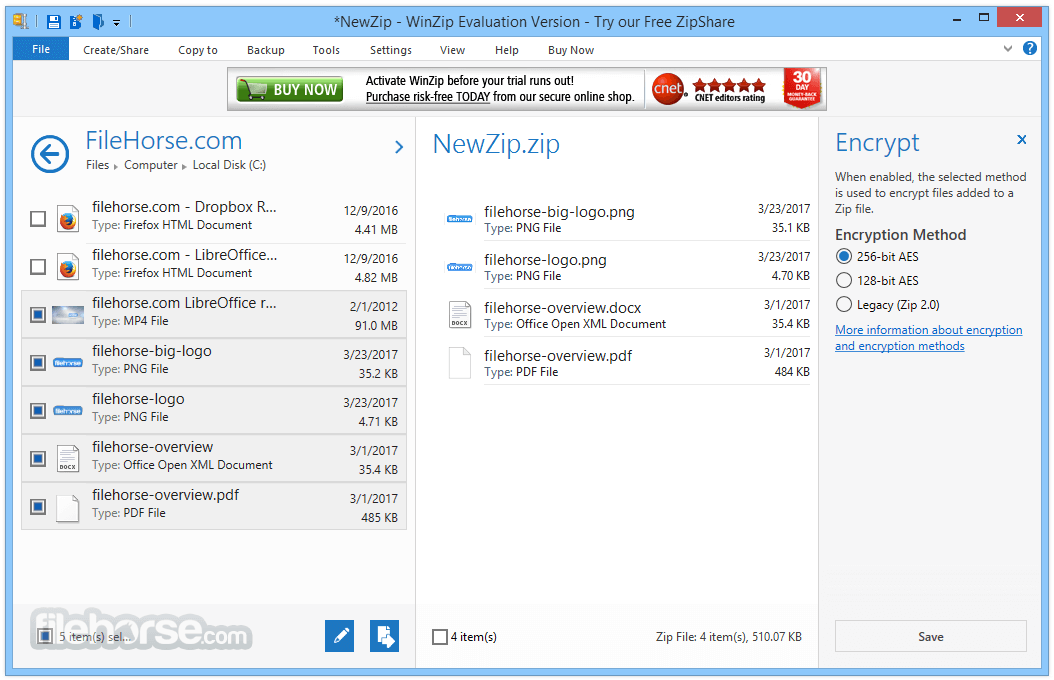Click the third blue quick access icon
The width and height of the screenshot is (1054, 680).
(98, 22)
